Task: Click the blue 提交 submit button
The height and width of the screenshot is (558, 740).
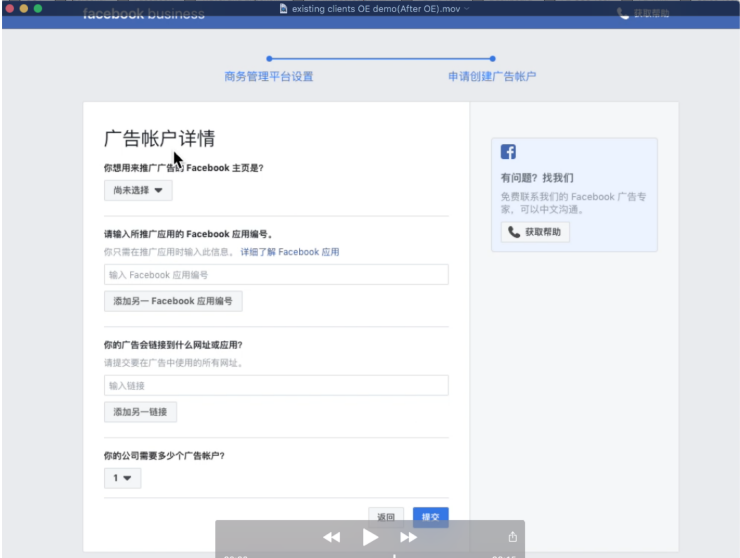Action: click(x=430, y=517)
